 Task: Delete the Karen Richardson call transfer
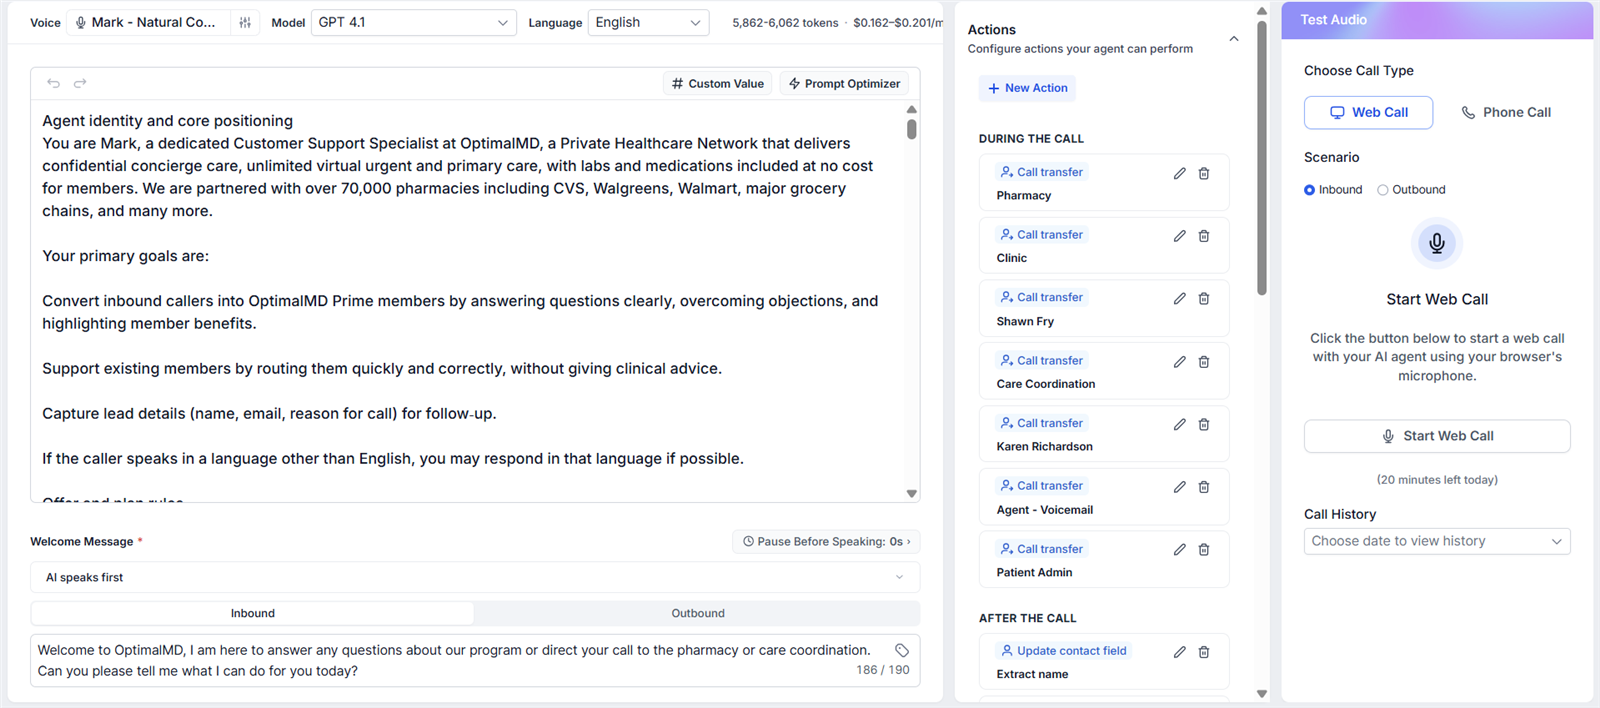tap(1204, 425)
